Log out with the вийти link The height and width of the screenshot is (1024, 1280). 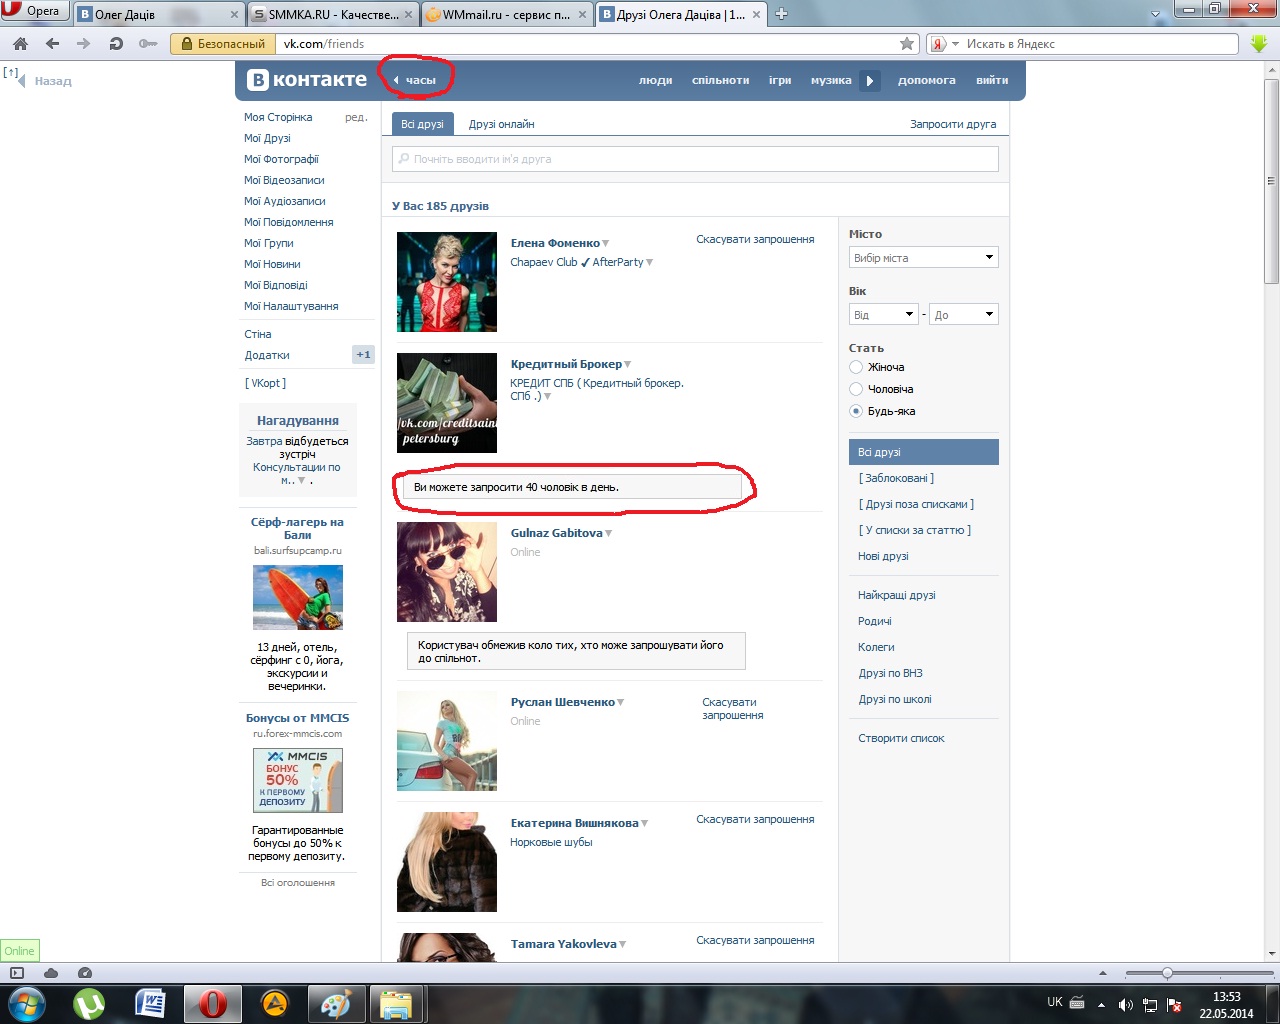click(992, 80)
